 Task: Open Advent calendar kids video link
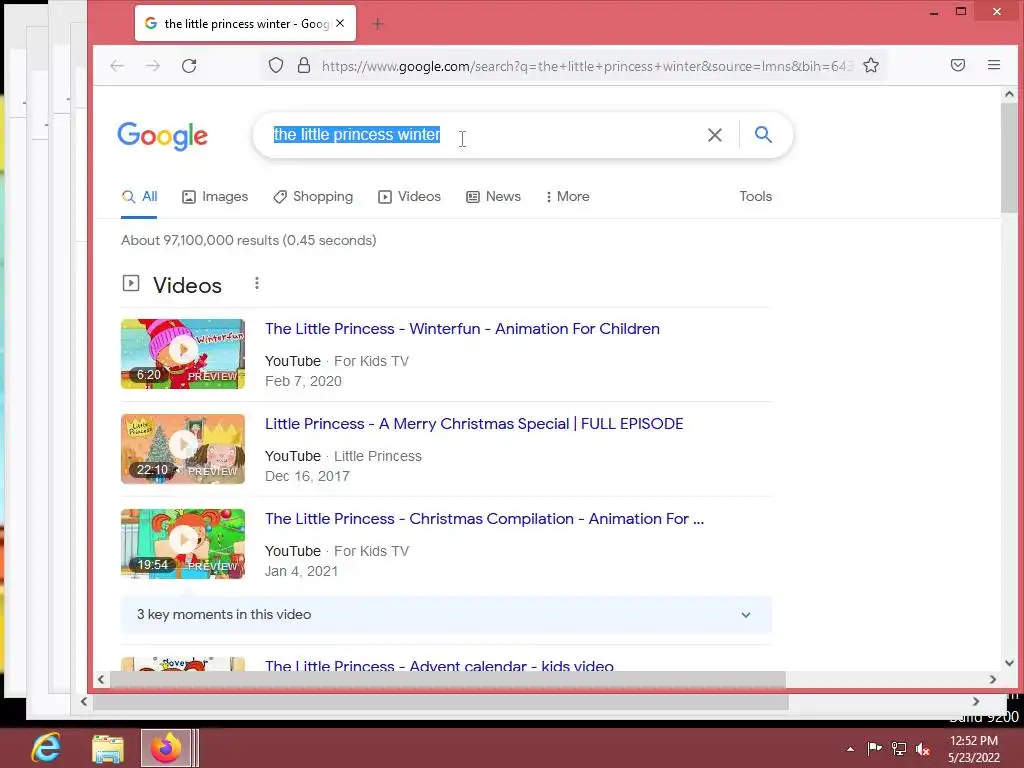(x=439, y=665)
